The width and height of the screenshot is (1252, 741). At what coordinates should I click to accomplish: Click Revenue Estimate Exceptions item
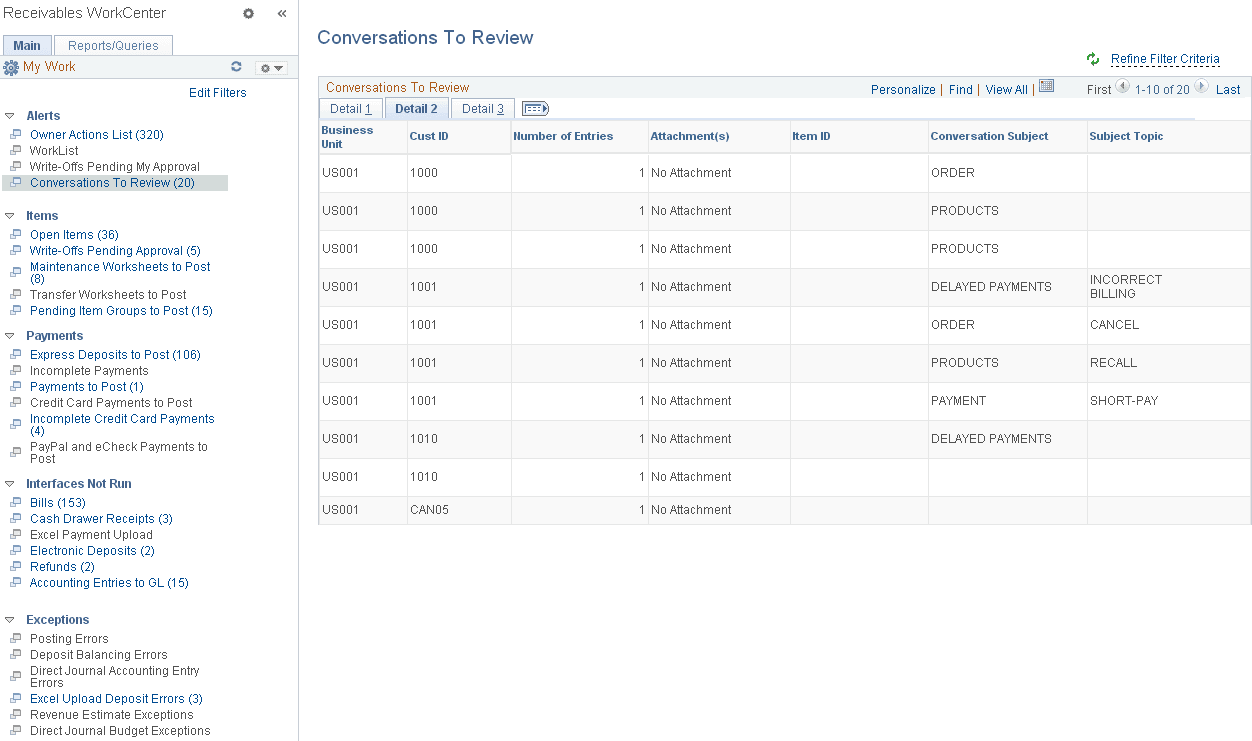pyautogui.click(x=112, y=715)
